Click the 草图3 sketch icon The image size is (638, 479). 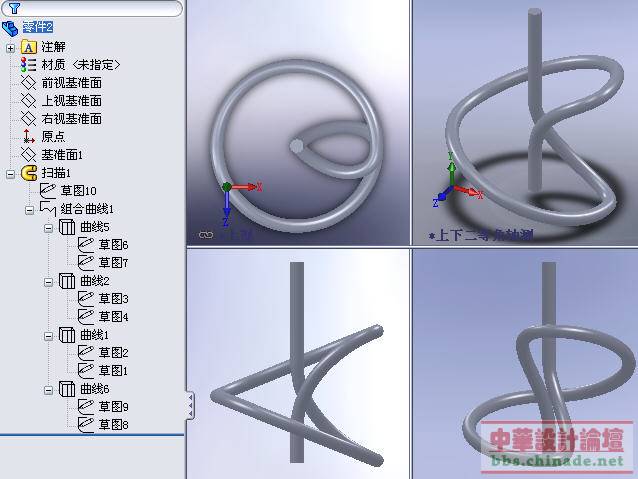click(86, 298)
